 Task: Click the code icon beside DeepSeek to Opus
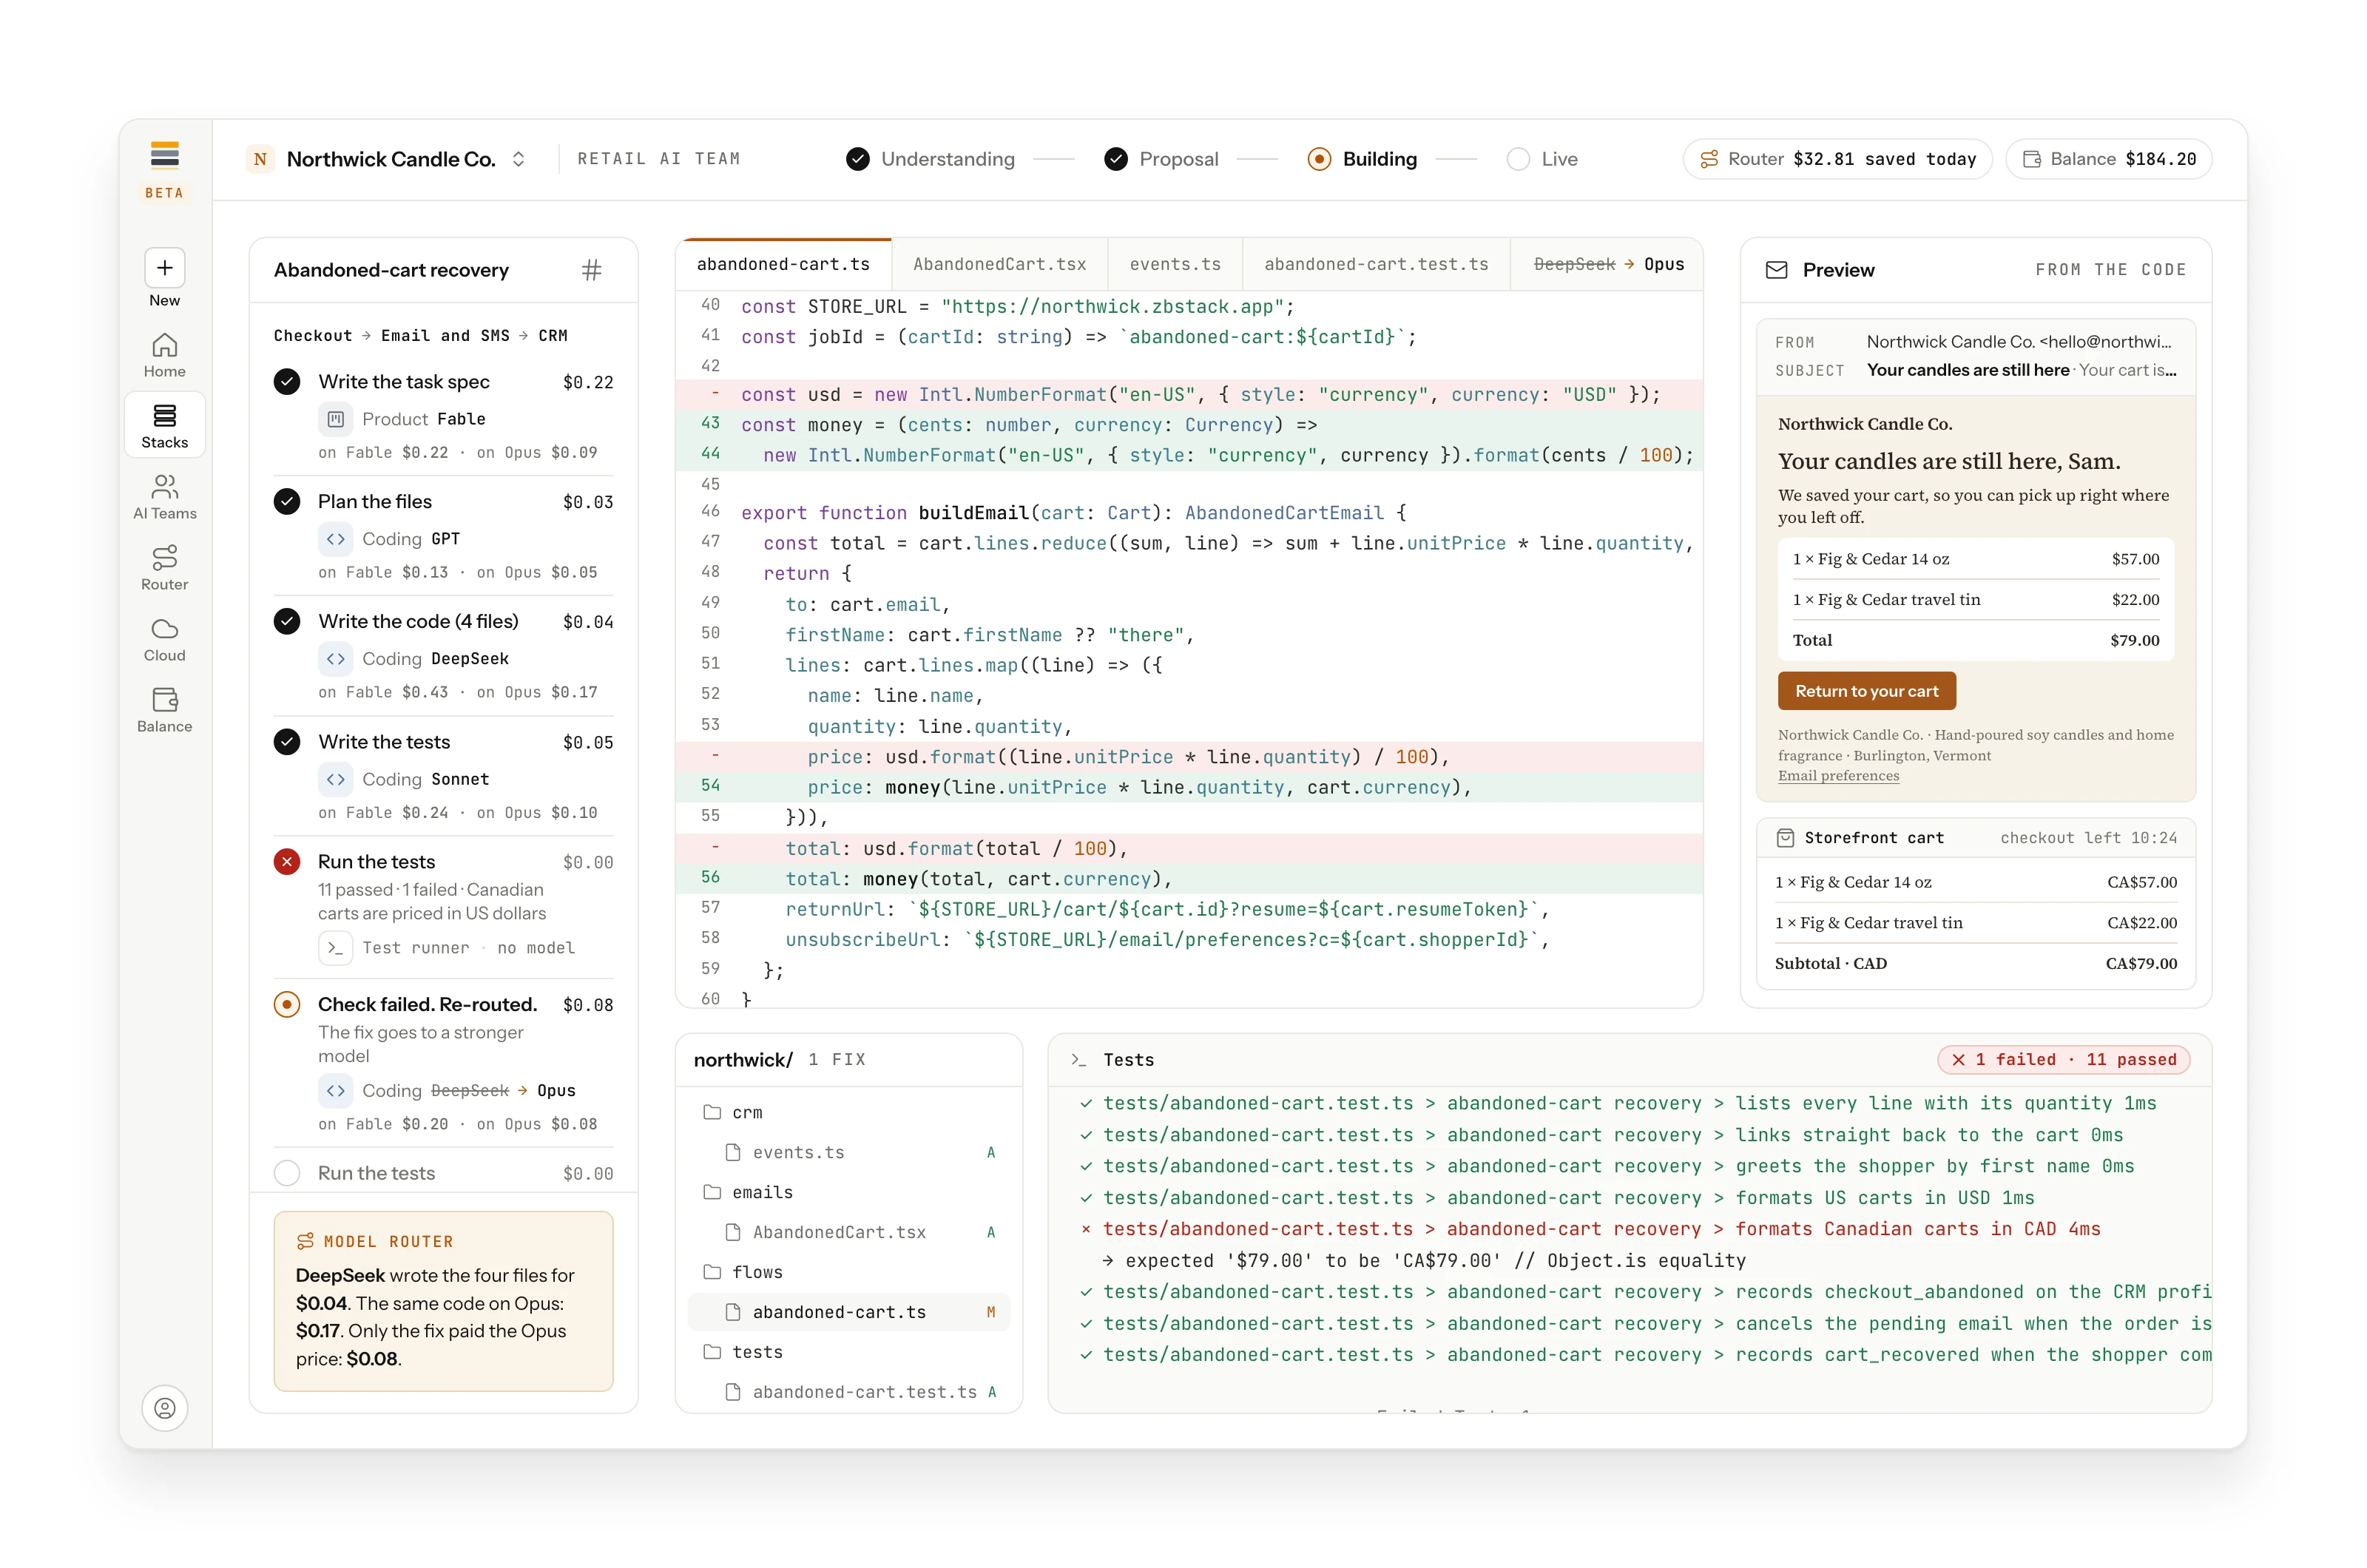click(x=336, y=1090)
